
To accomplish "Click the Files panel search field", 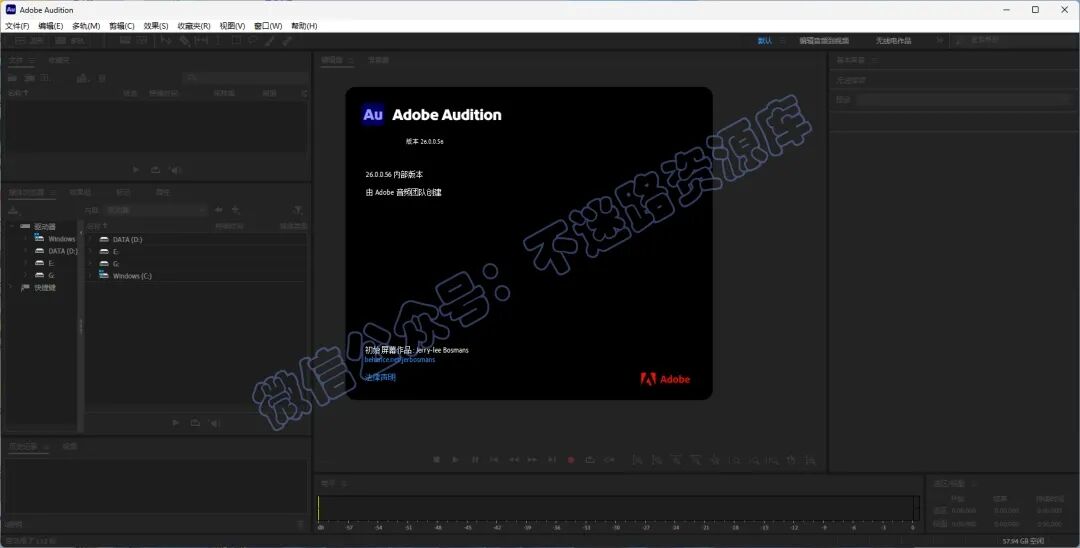I will coord(245,78).
